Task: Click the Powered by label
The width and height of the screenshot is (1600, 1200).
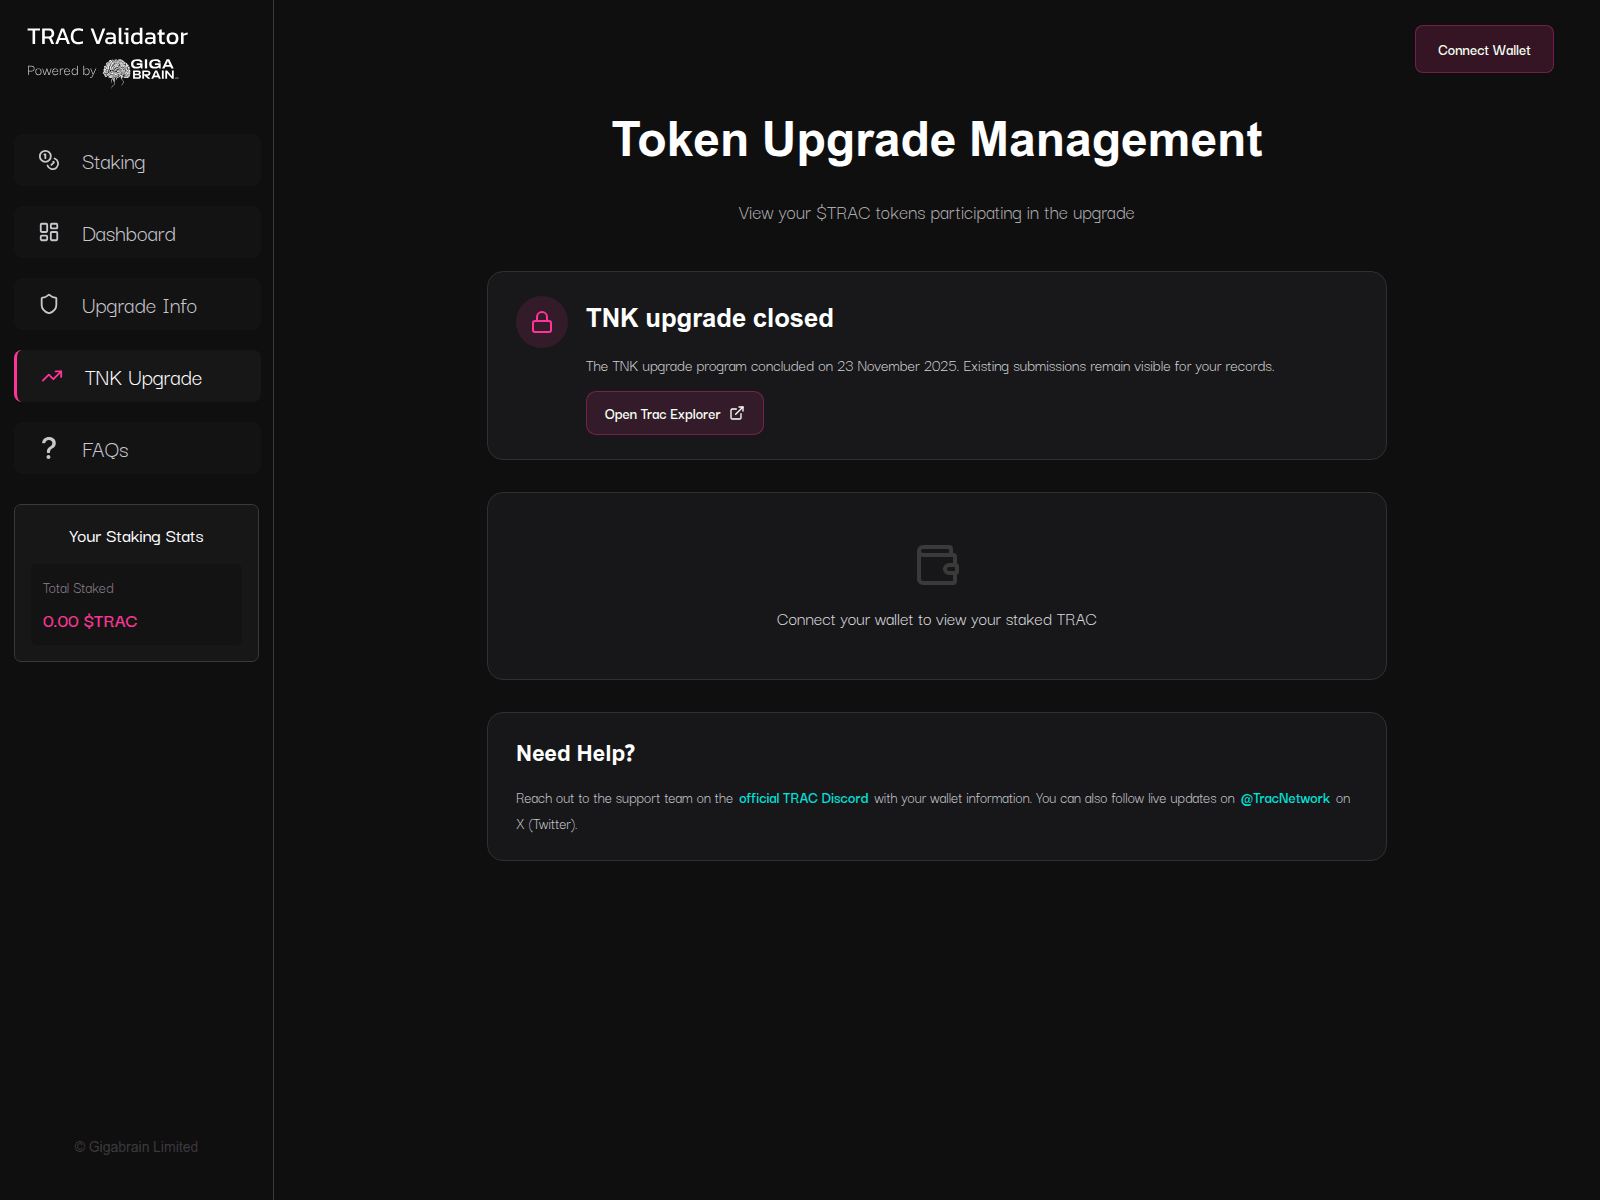Action: tap(61, 71)
